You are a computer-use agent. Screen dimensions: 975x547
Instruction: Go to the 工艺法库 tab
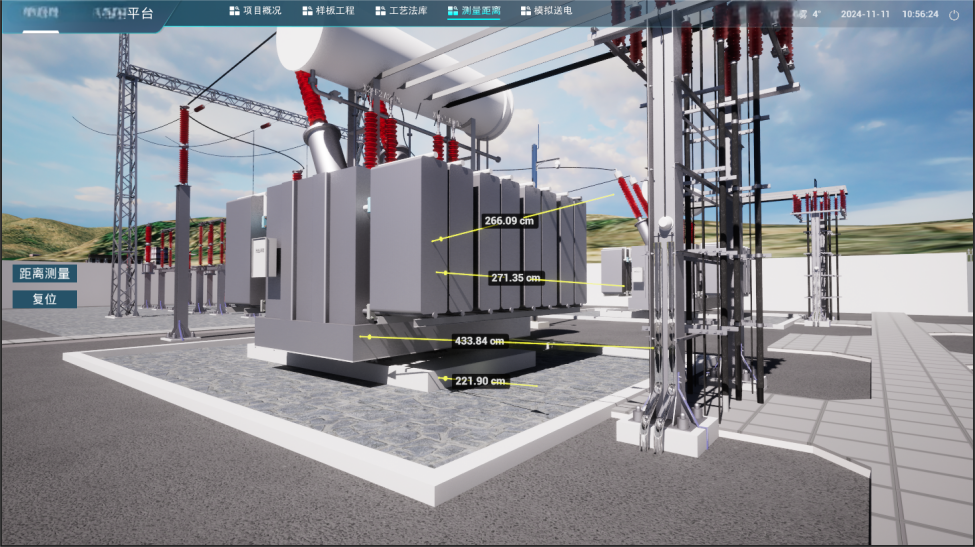(408, 11)
